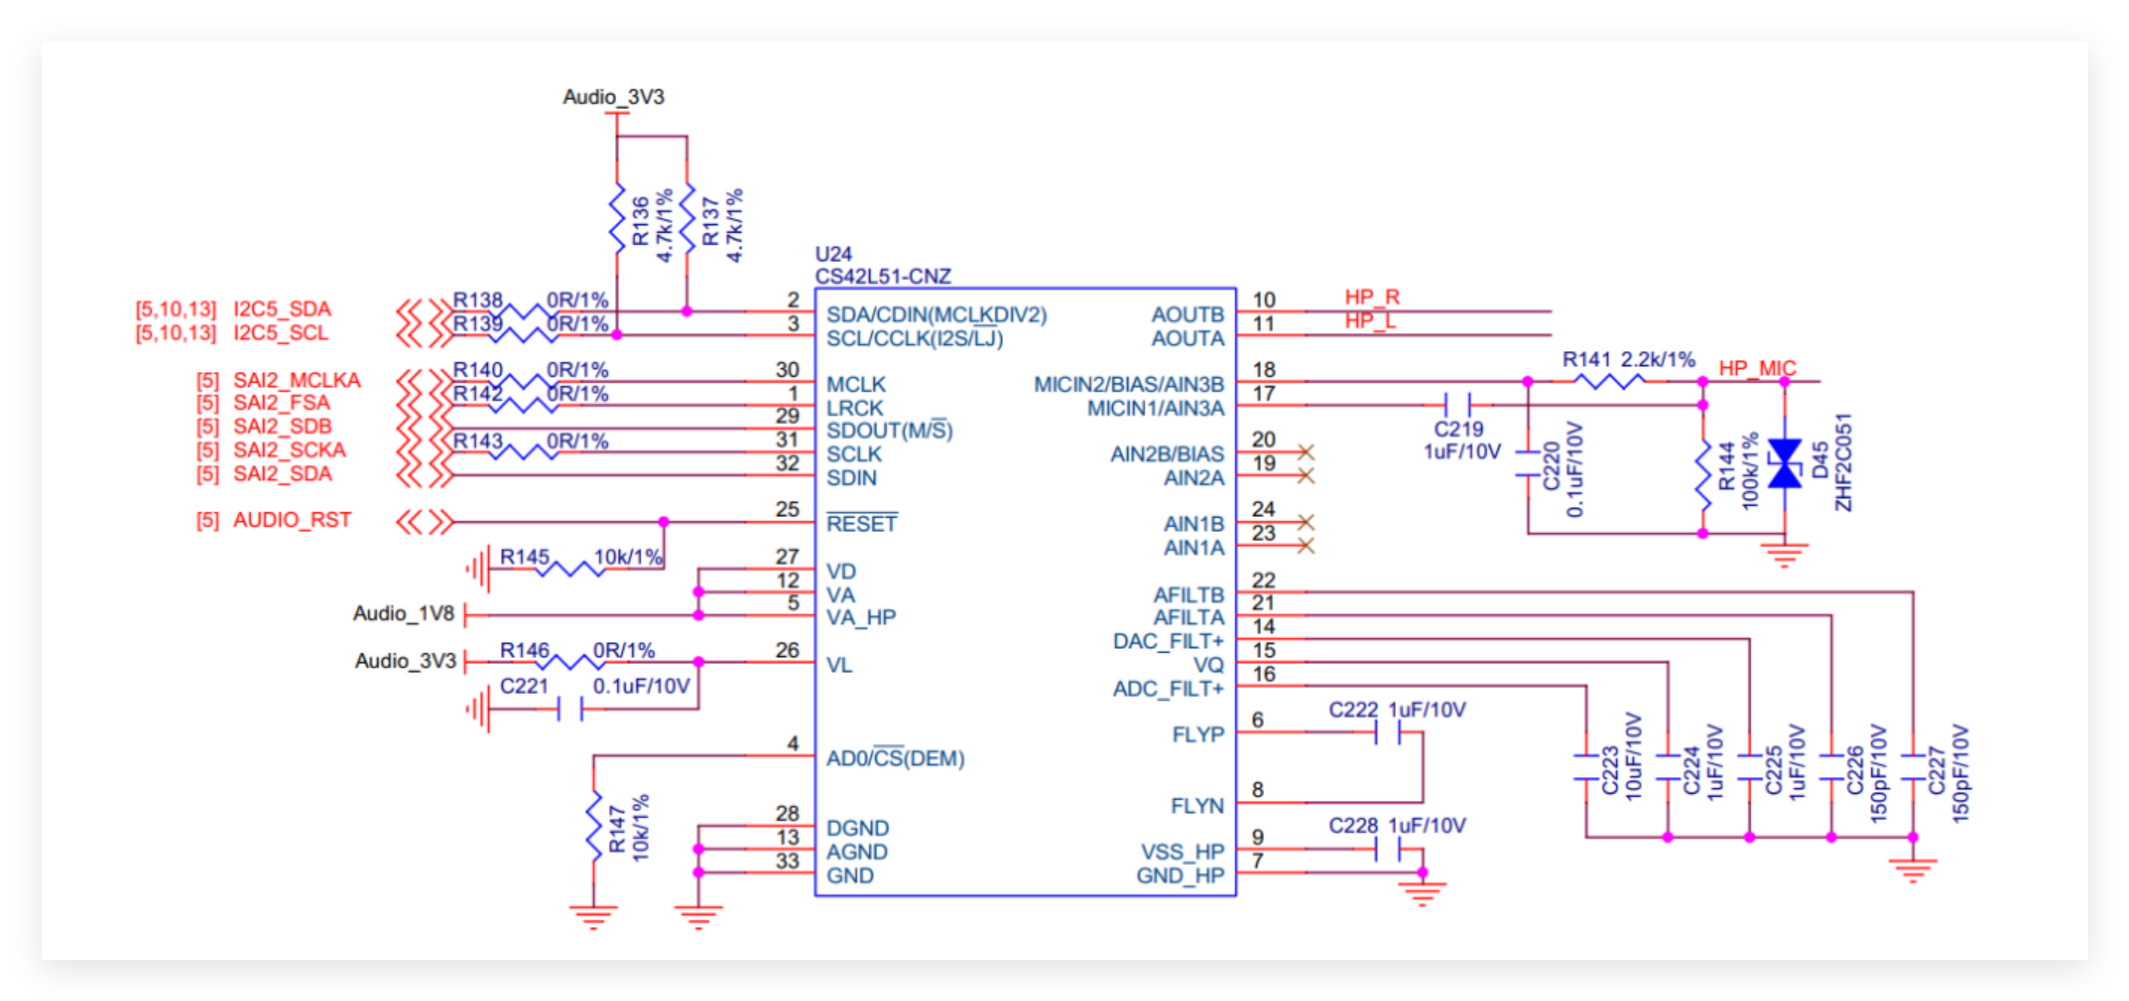Click the ADC_FILT+ pin name
Screen dimensions: 2129x1001
[x=1168, y=689]
